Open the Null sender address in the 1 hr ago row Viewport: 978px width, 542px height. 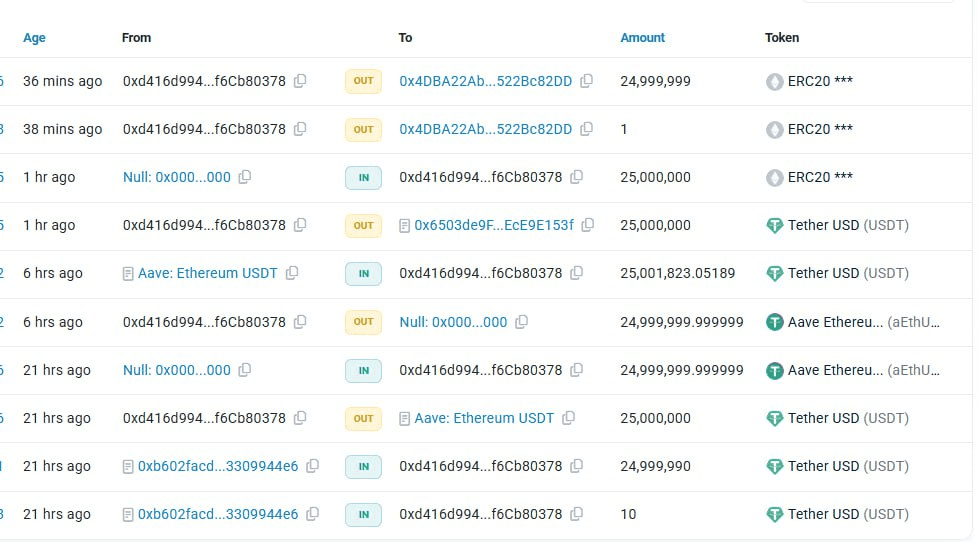176,177
